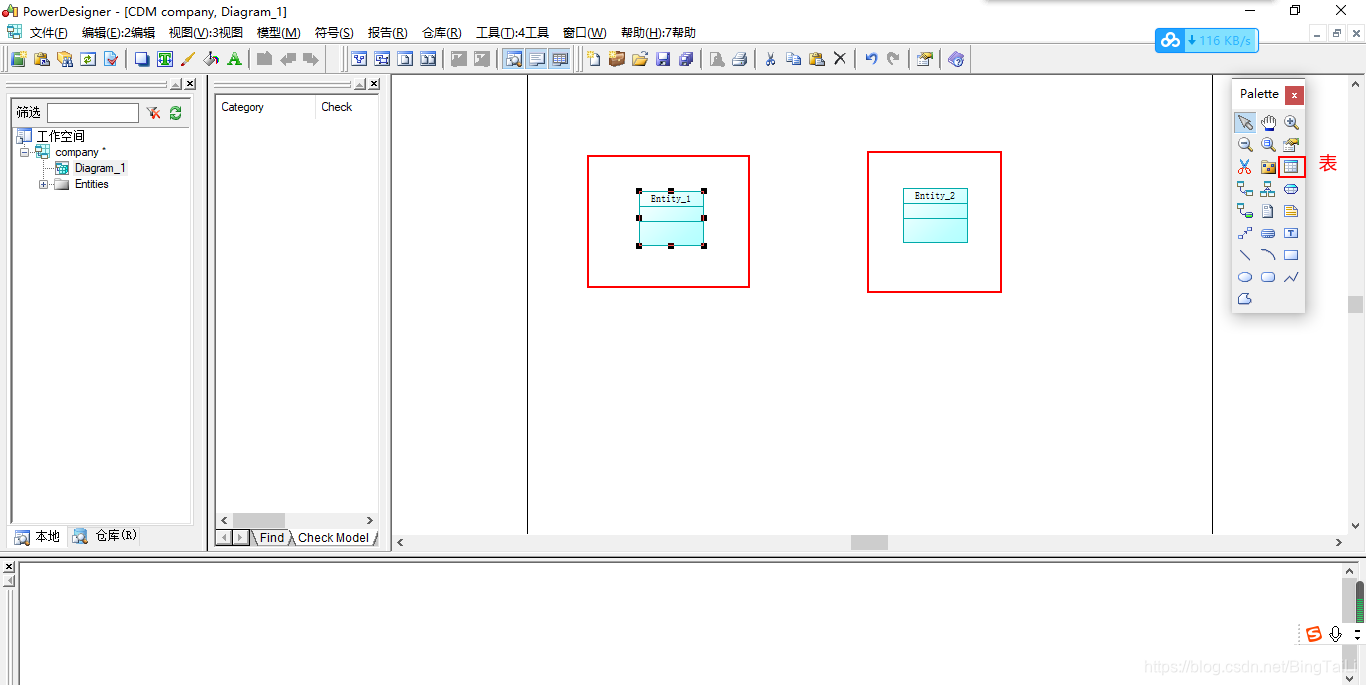Select Diagram_1 in the browser tree
Screen dimensions: 1366x685
[x=100, y=168]
